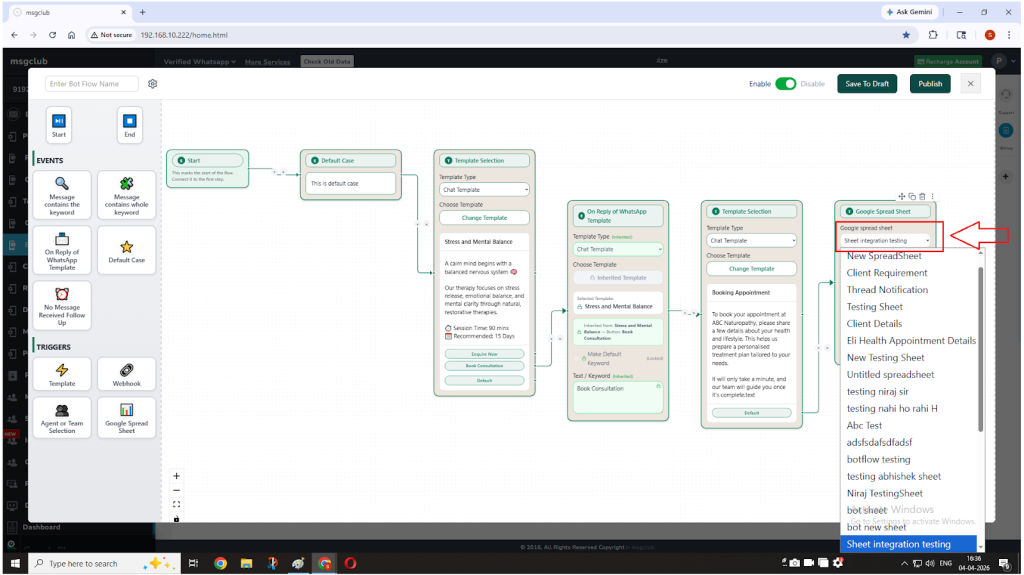1024x575 pixels.
Task: Choose the Default Case star icon
Action: pyautogui.click(x=126, y=250)
